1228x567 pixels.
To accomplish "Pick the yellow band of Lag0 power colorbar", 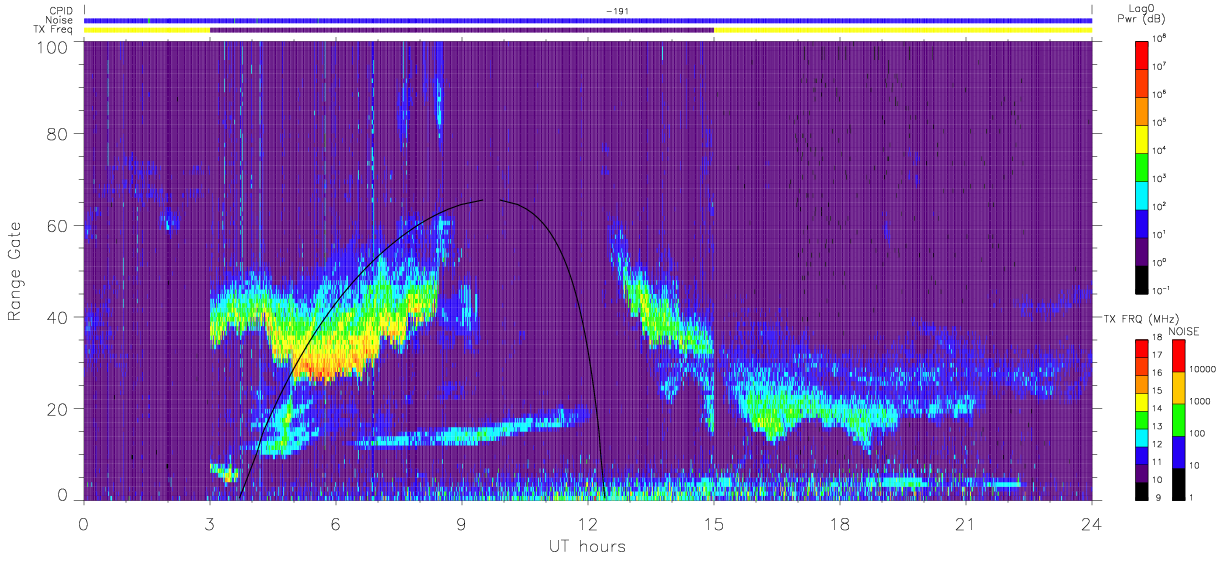I will pos(1142,137).
